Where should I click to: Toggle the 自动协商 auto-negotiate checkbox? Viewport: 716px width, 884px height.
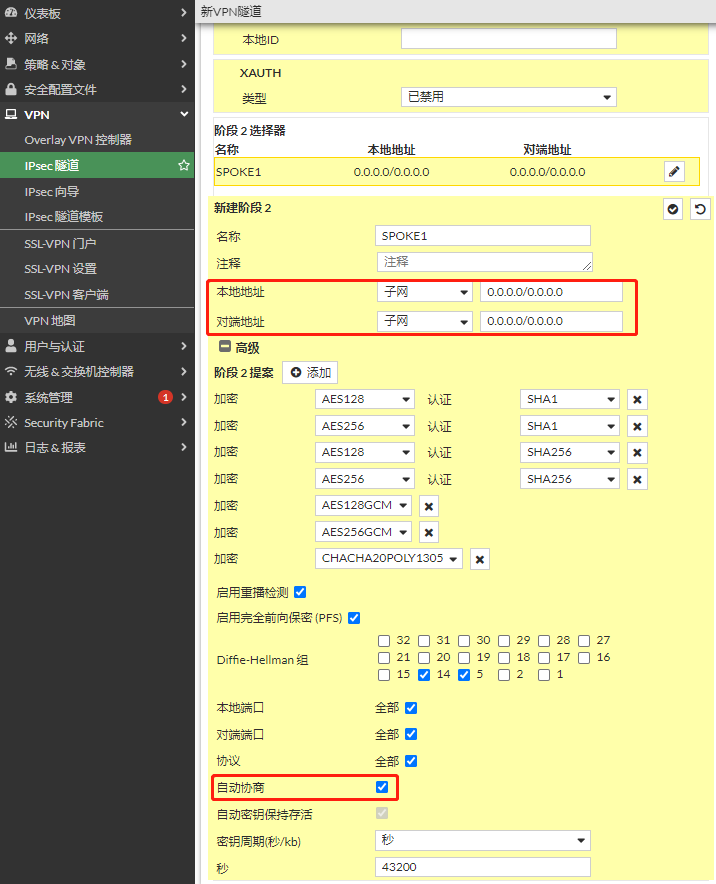pos(382,788)
